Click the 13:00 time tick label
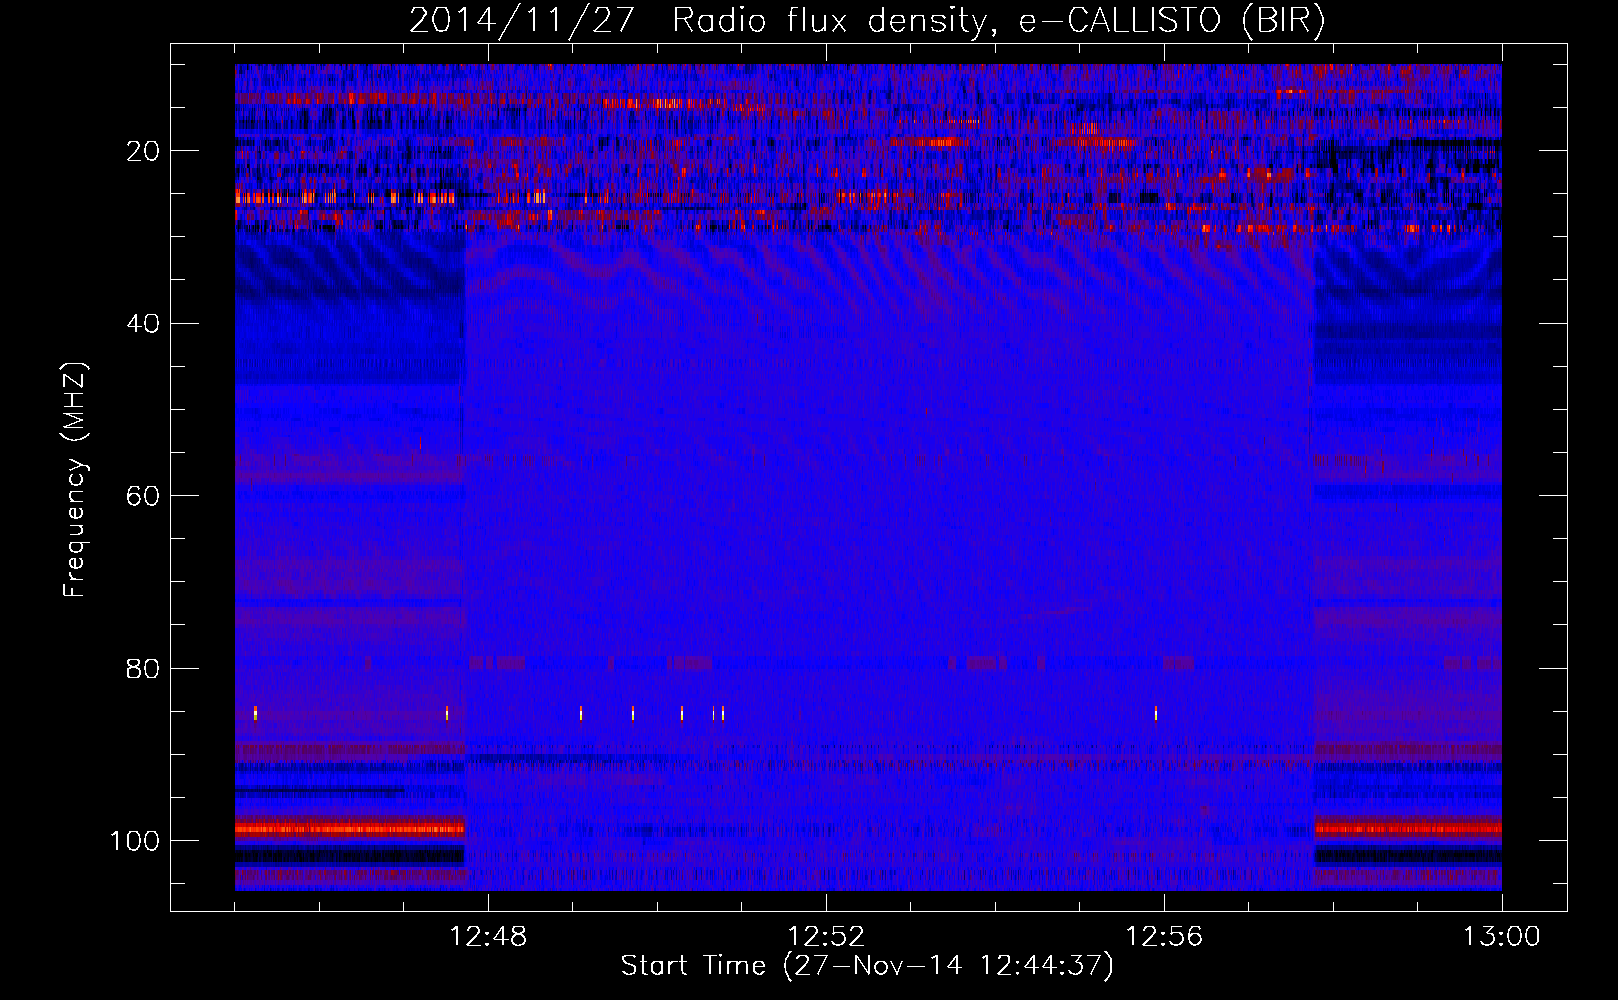This screenshot has height=1000, width=1618. 1502,937
